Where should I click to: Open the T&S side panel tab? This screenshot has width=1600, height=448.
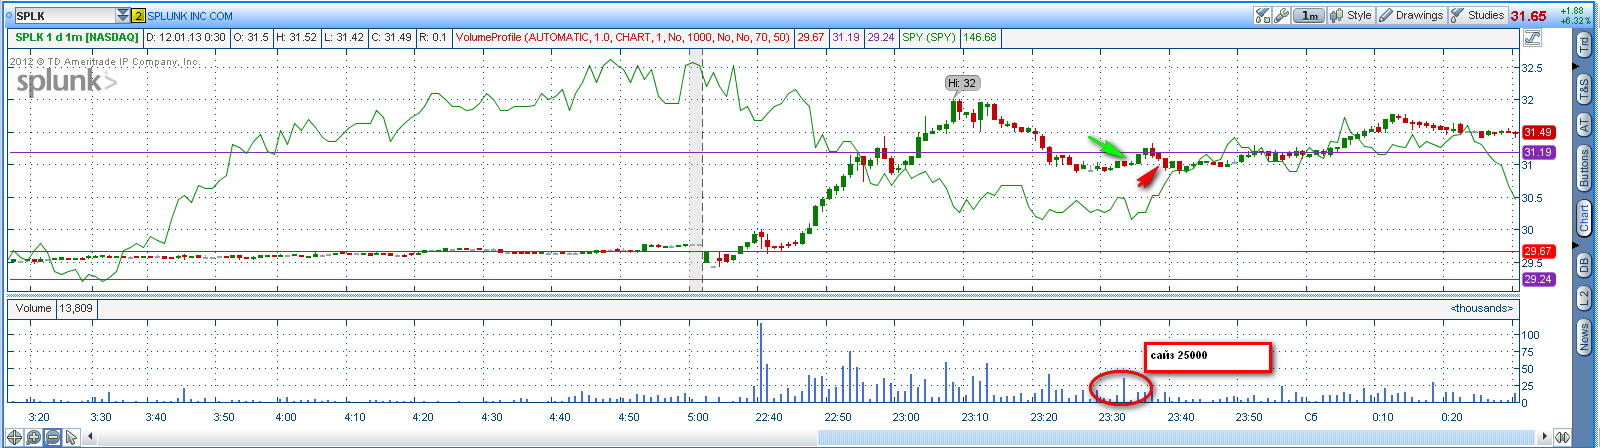1584,89
